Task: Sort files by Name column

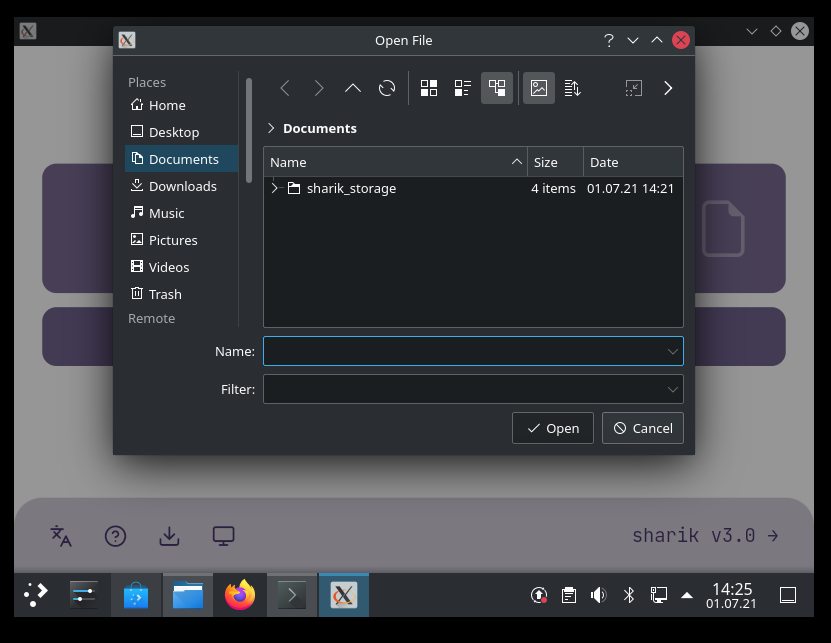Action: point(395,162)
